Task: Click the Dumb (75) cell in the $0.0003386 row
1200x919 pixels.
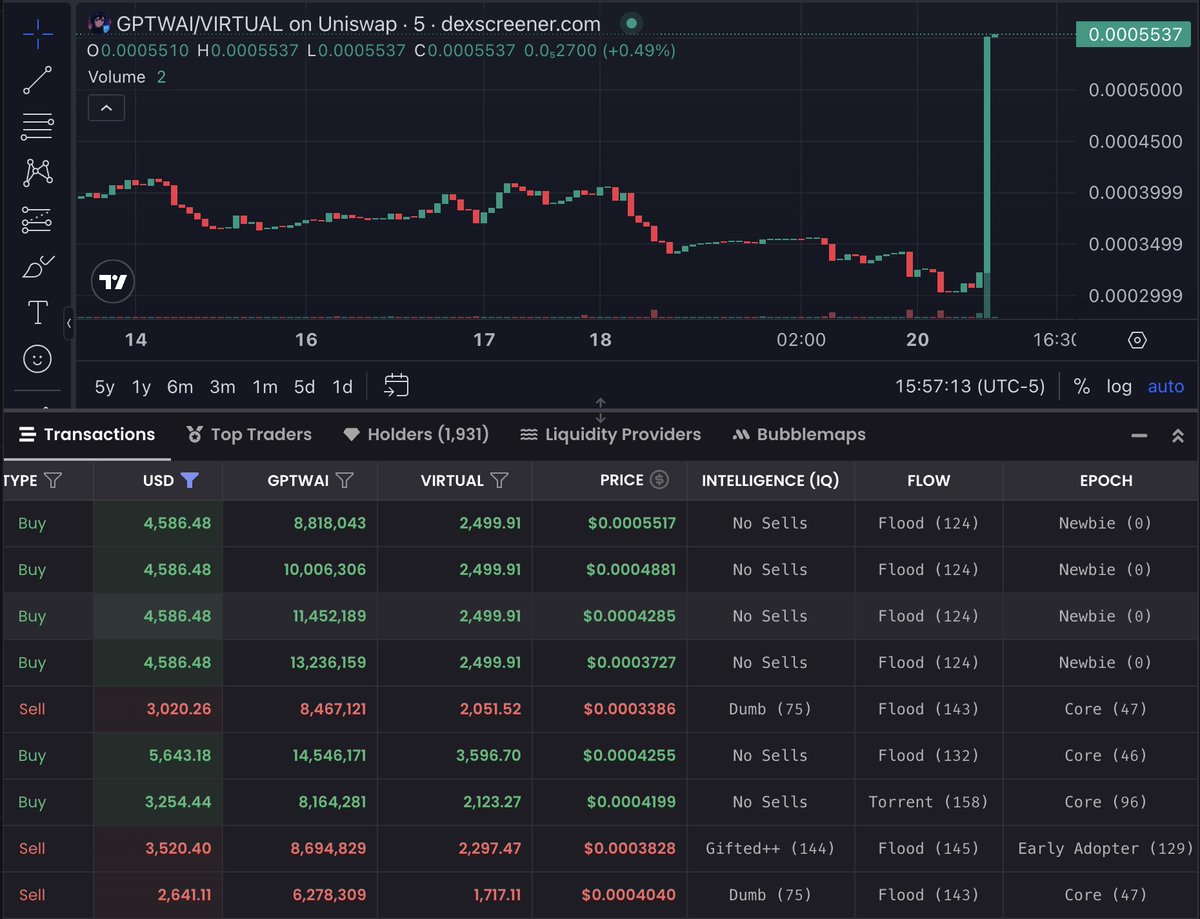Action: 770,709
